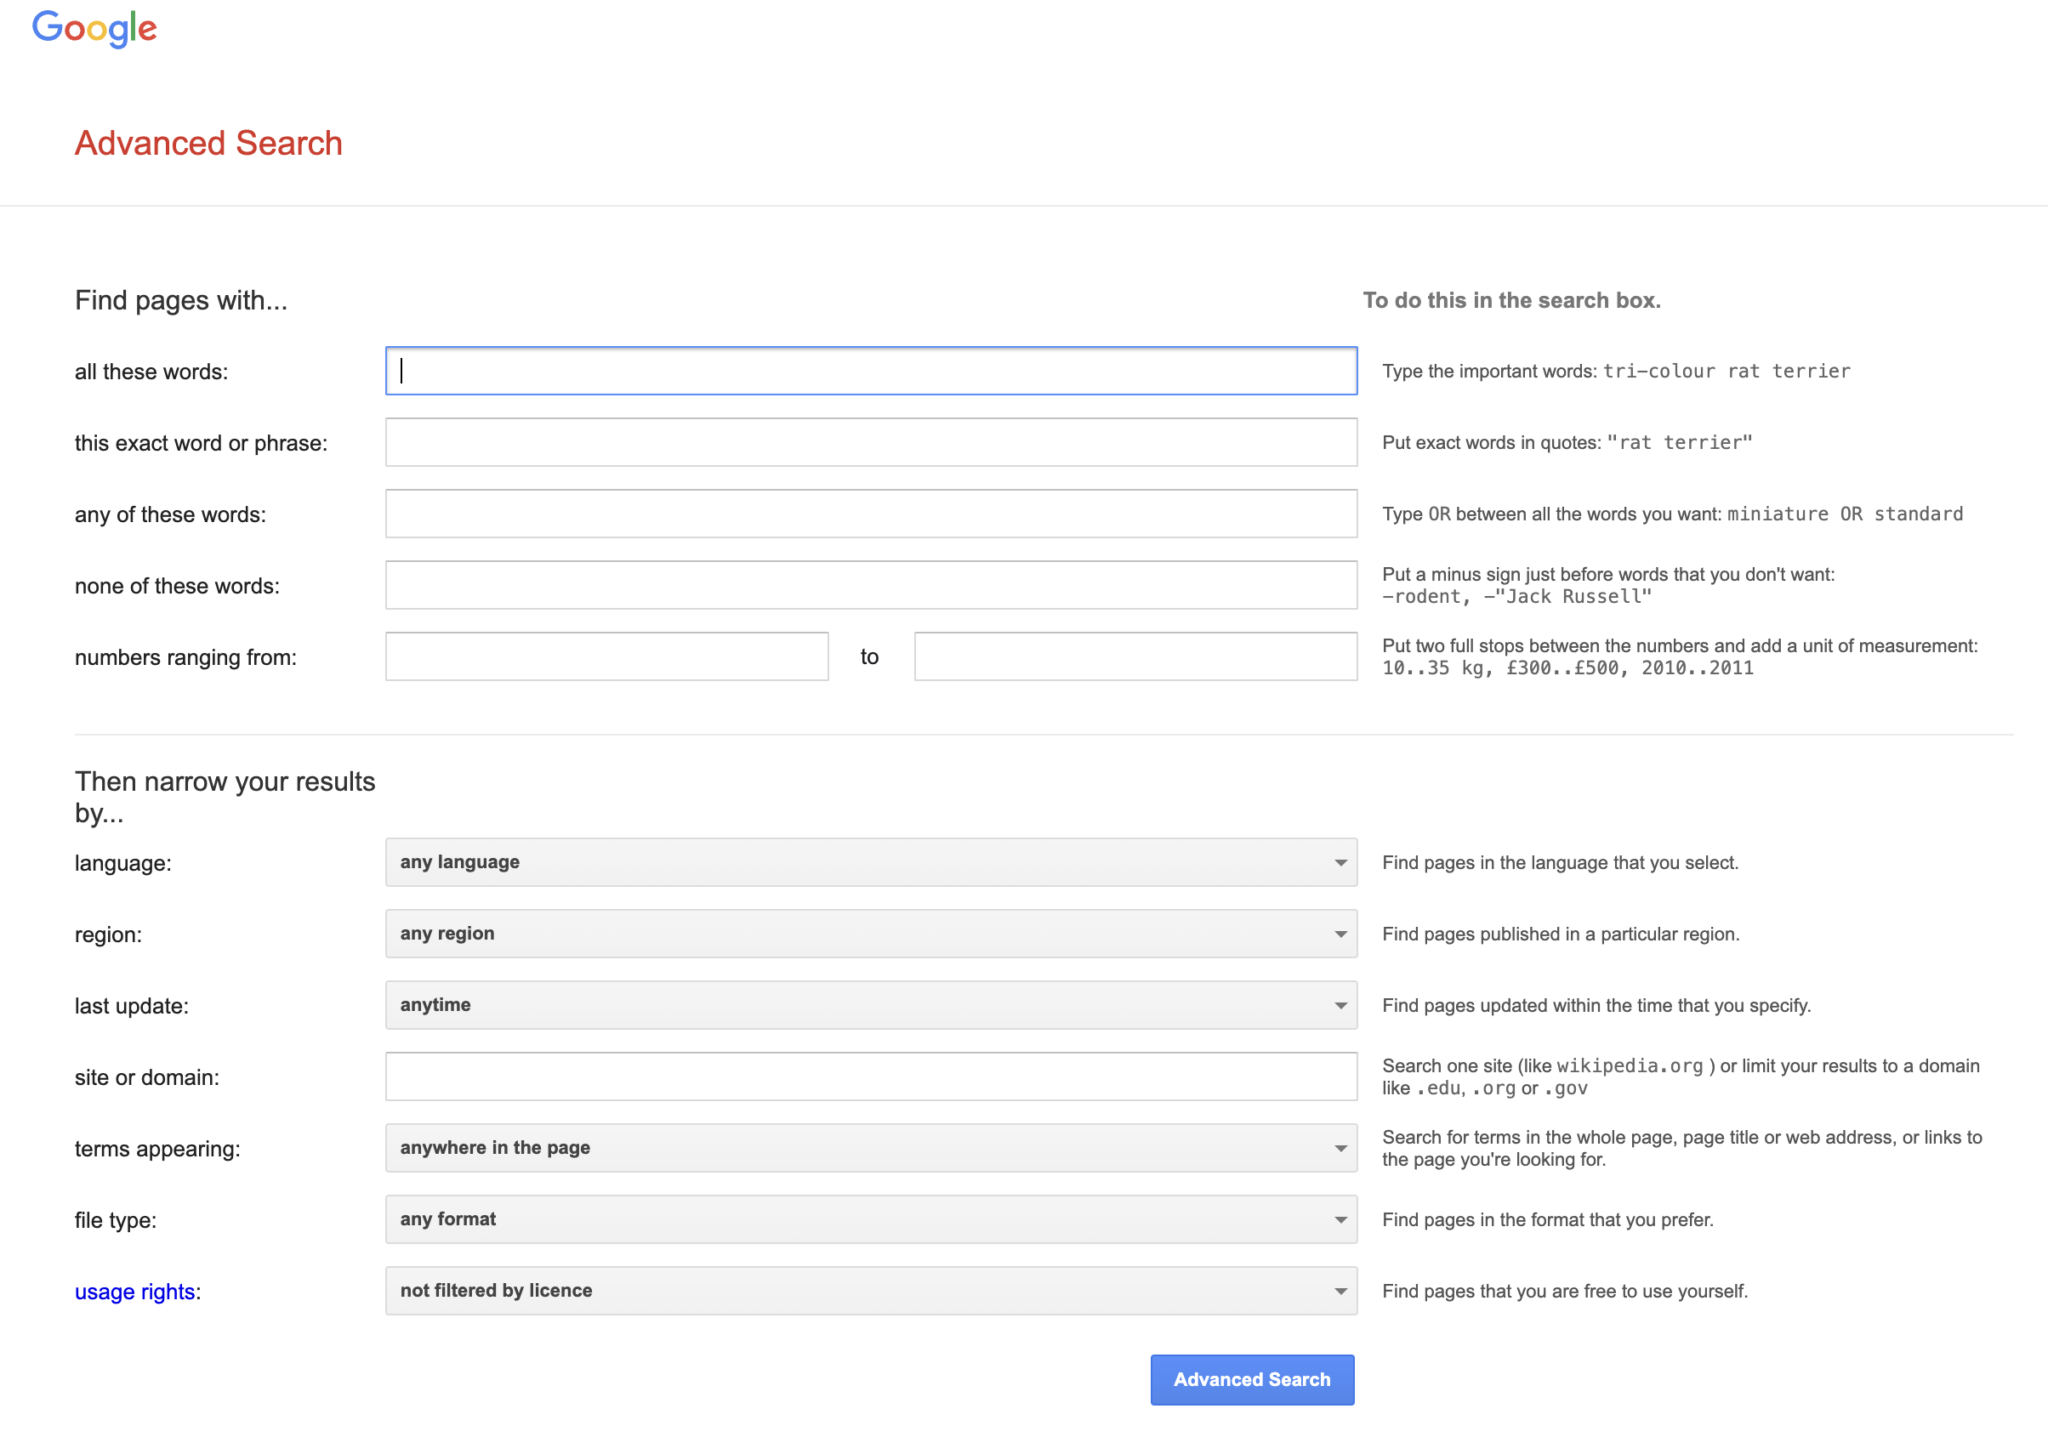The image size is (2048, 1437).
Task: Open the 'any language' dropdown
Action: point(871,862)
